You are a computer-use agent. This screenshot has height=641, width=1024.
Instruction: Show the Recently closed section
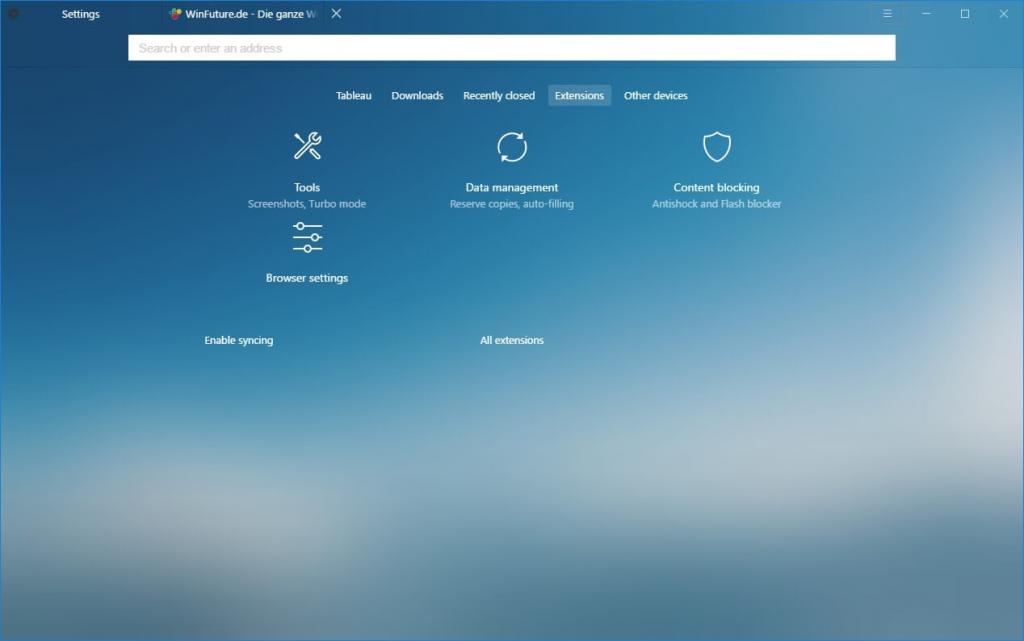click(x=499, y=96)
